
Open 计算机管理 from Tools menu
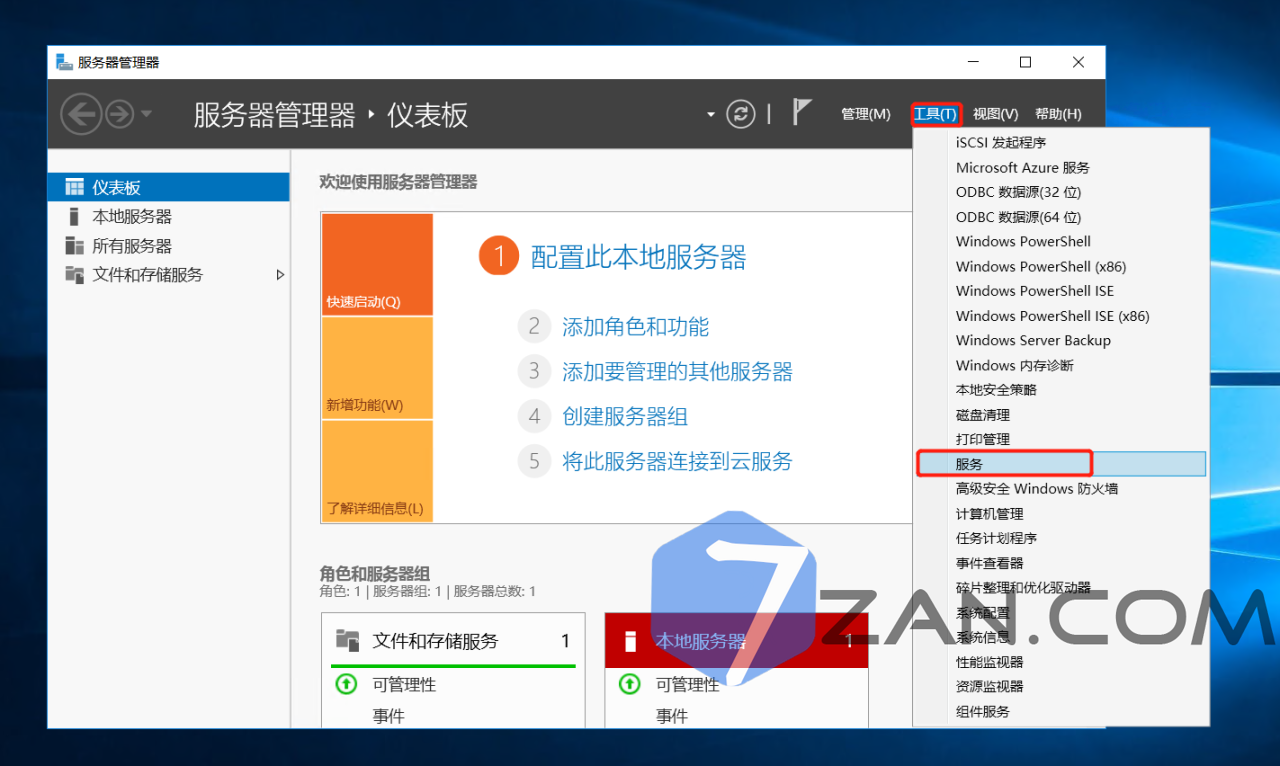click(1061, 513)
